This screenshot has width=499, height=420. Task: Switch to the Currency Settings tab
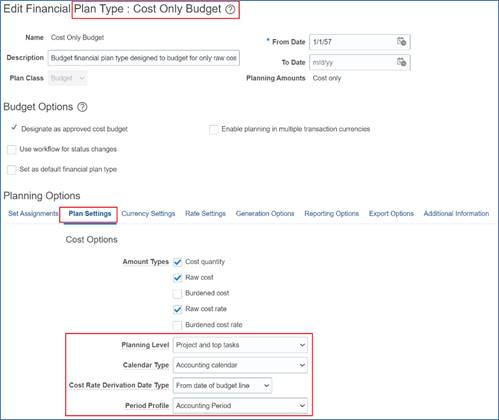(148, 214)
